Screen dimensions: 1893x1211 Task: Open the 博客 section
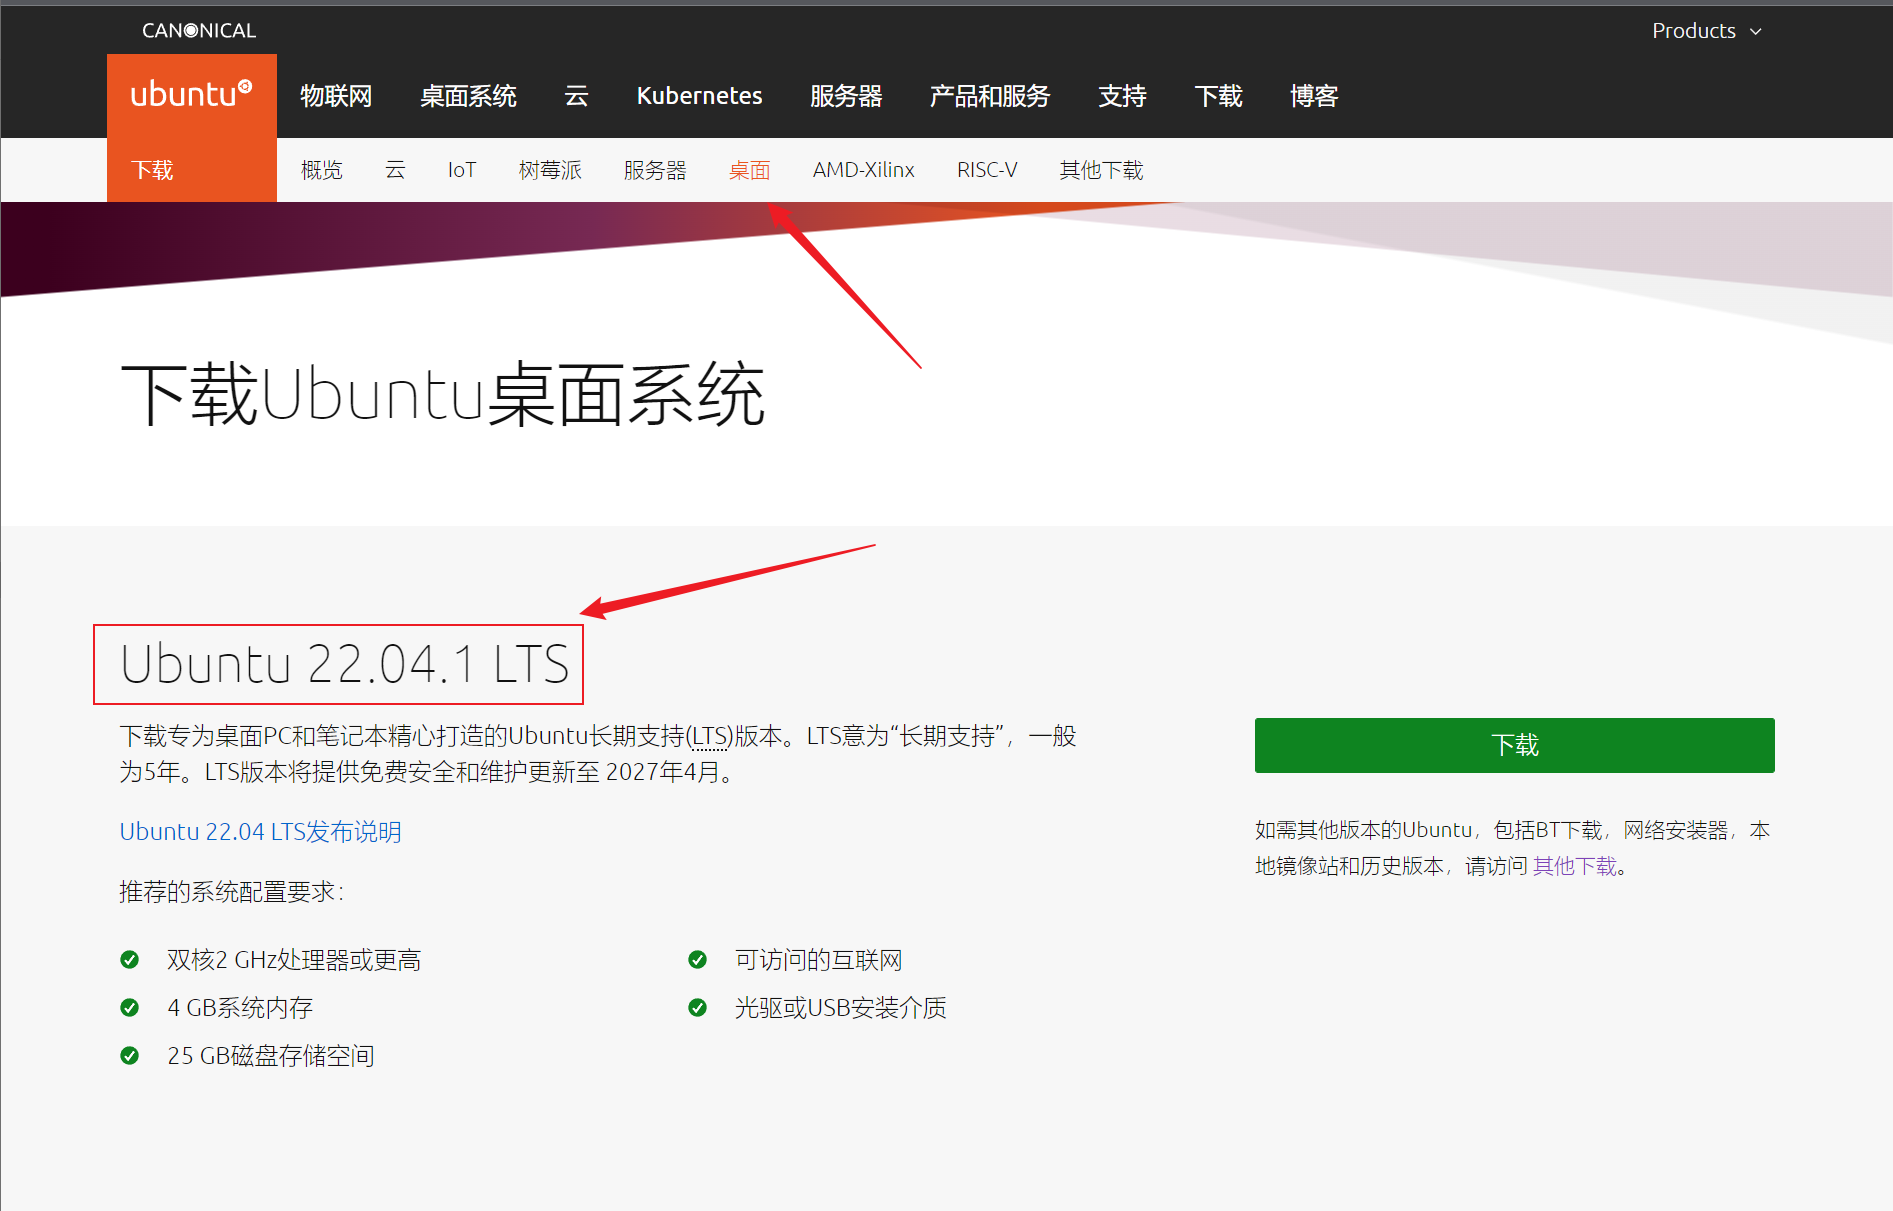pos(1313,95)
